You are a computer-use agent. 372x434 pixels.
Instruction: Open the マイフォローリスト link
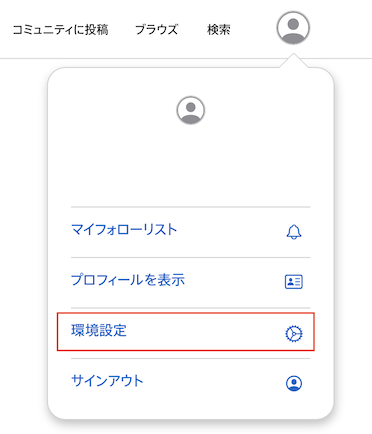[124, 230]
